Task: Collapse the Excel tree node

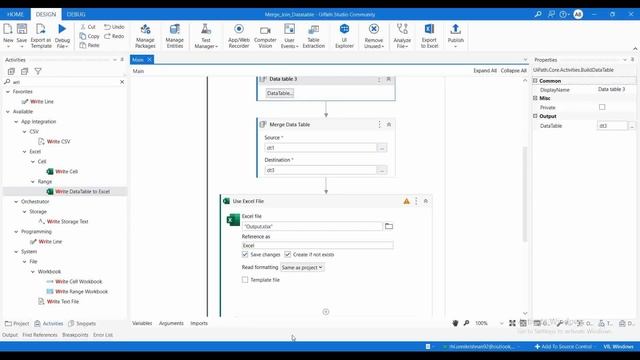Action: [24, 151]
